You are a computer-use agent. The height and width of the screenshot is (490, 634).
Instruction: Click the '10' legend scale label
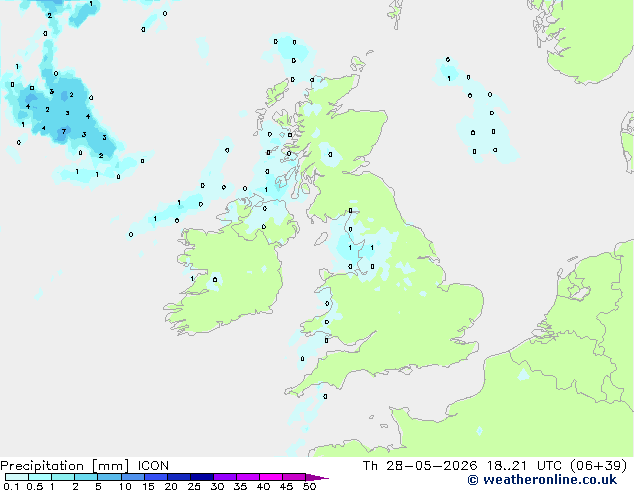(x=125, y=486)
